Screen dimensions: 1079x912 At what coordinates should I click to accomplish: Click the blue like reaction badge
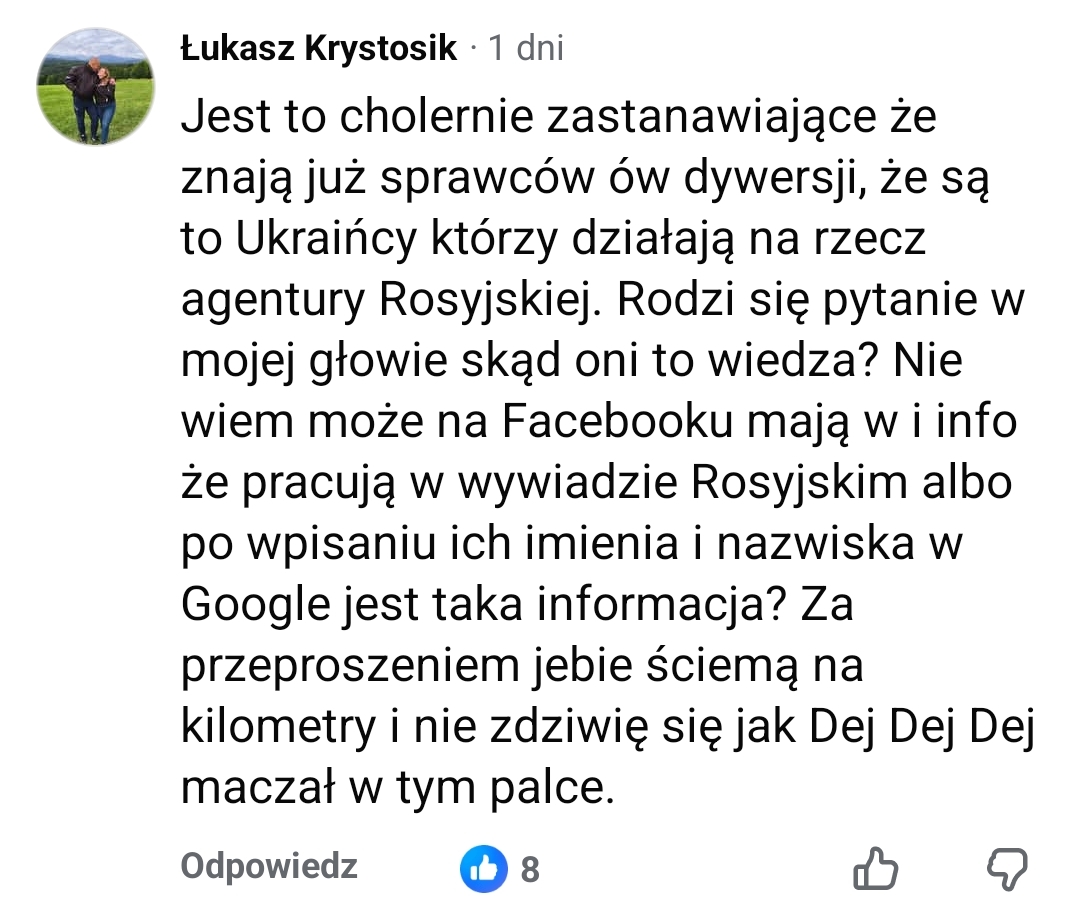(x=482, y=869)
